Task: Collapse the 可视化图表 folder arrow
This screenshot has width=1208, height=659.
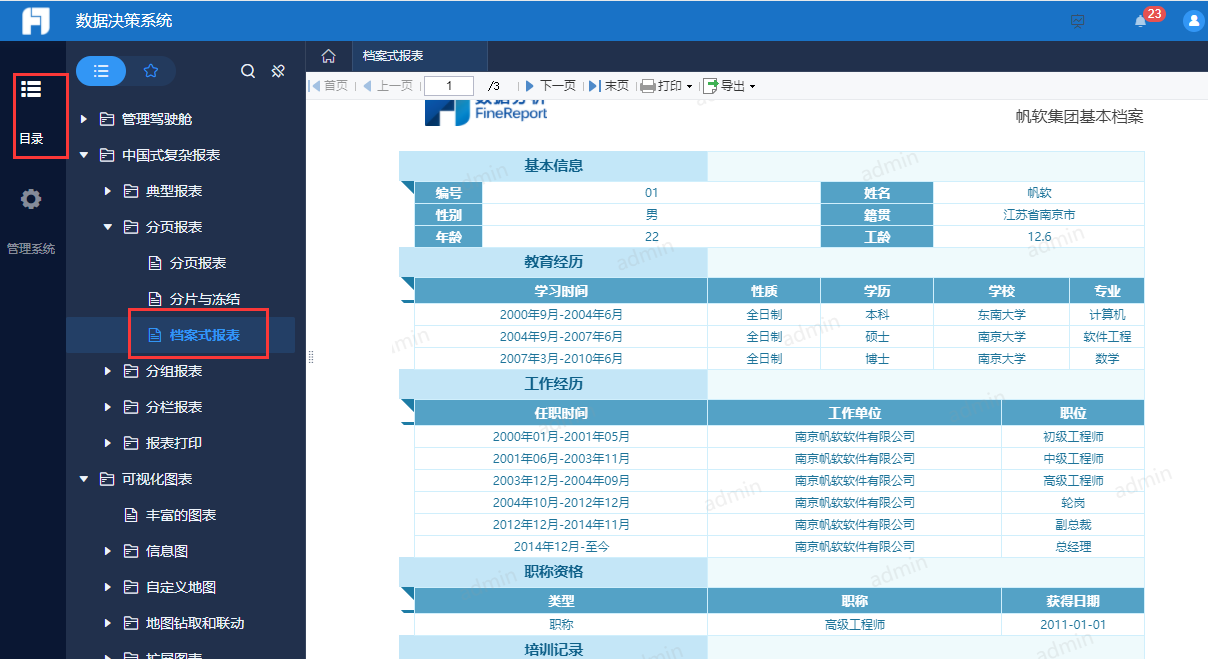Action: click(x=84, y=479)
